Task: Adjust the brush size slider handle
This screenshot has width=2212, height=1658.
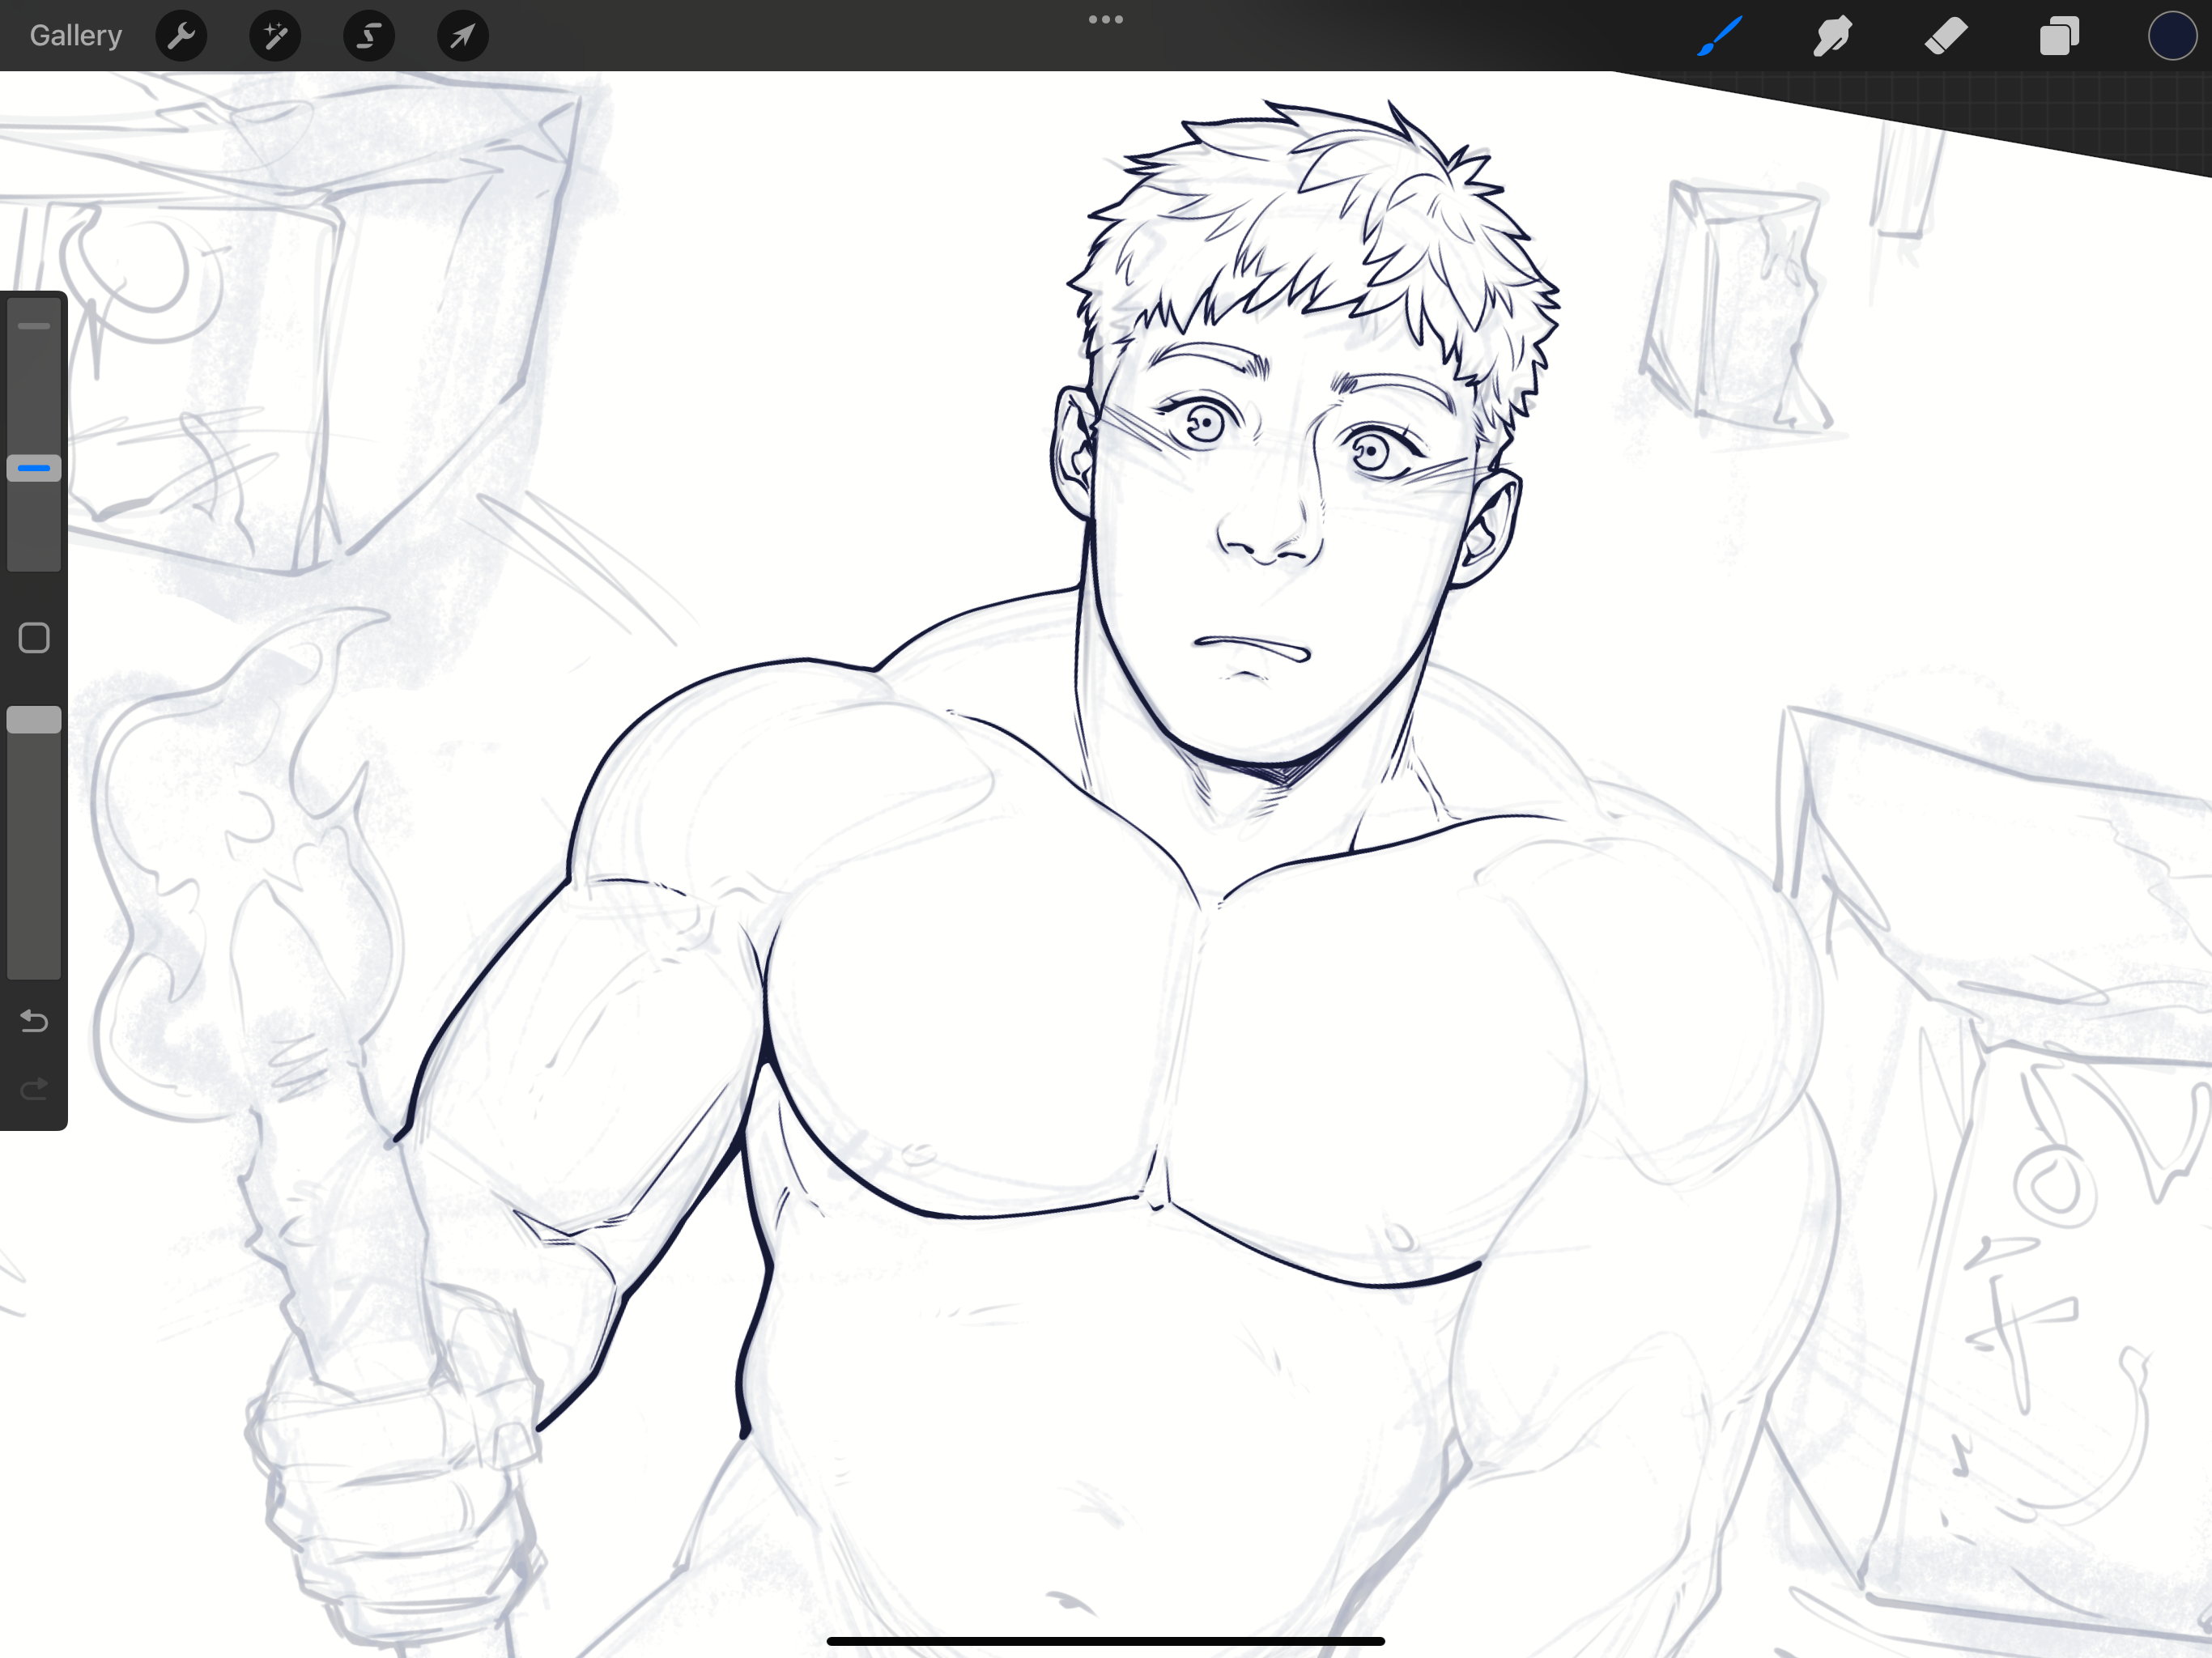Action: [x=34, y=468]
